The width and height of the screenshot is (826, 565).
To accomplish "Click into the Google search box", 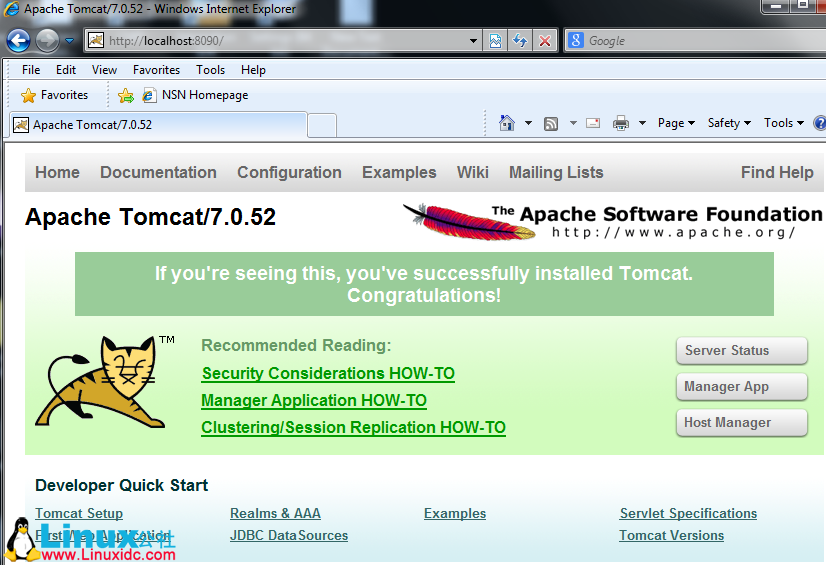I will (x=706, y=41).
